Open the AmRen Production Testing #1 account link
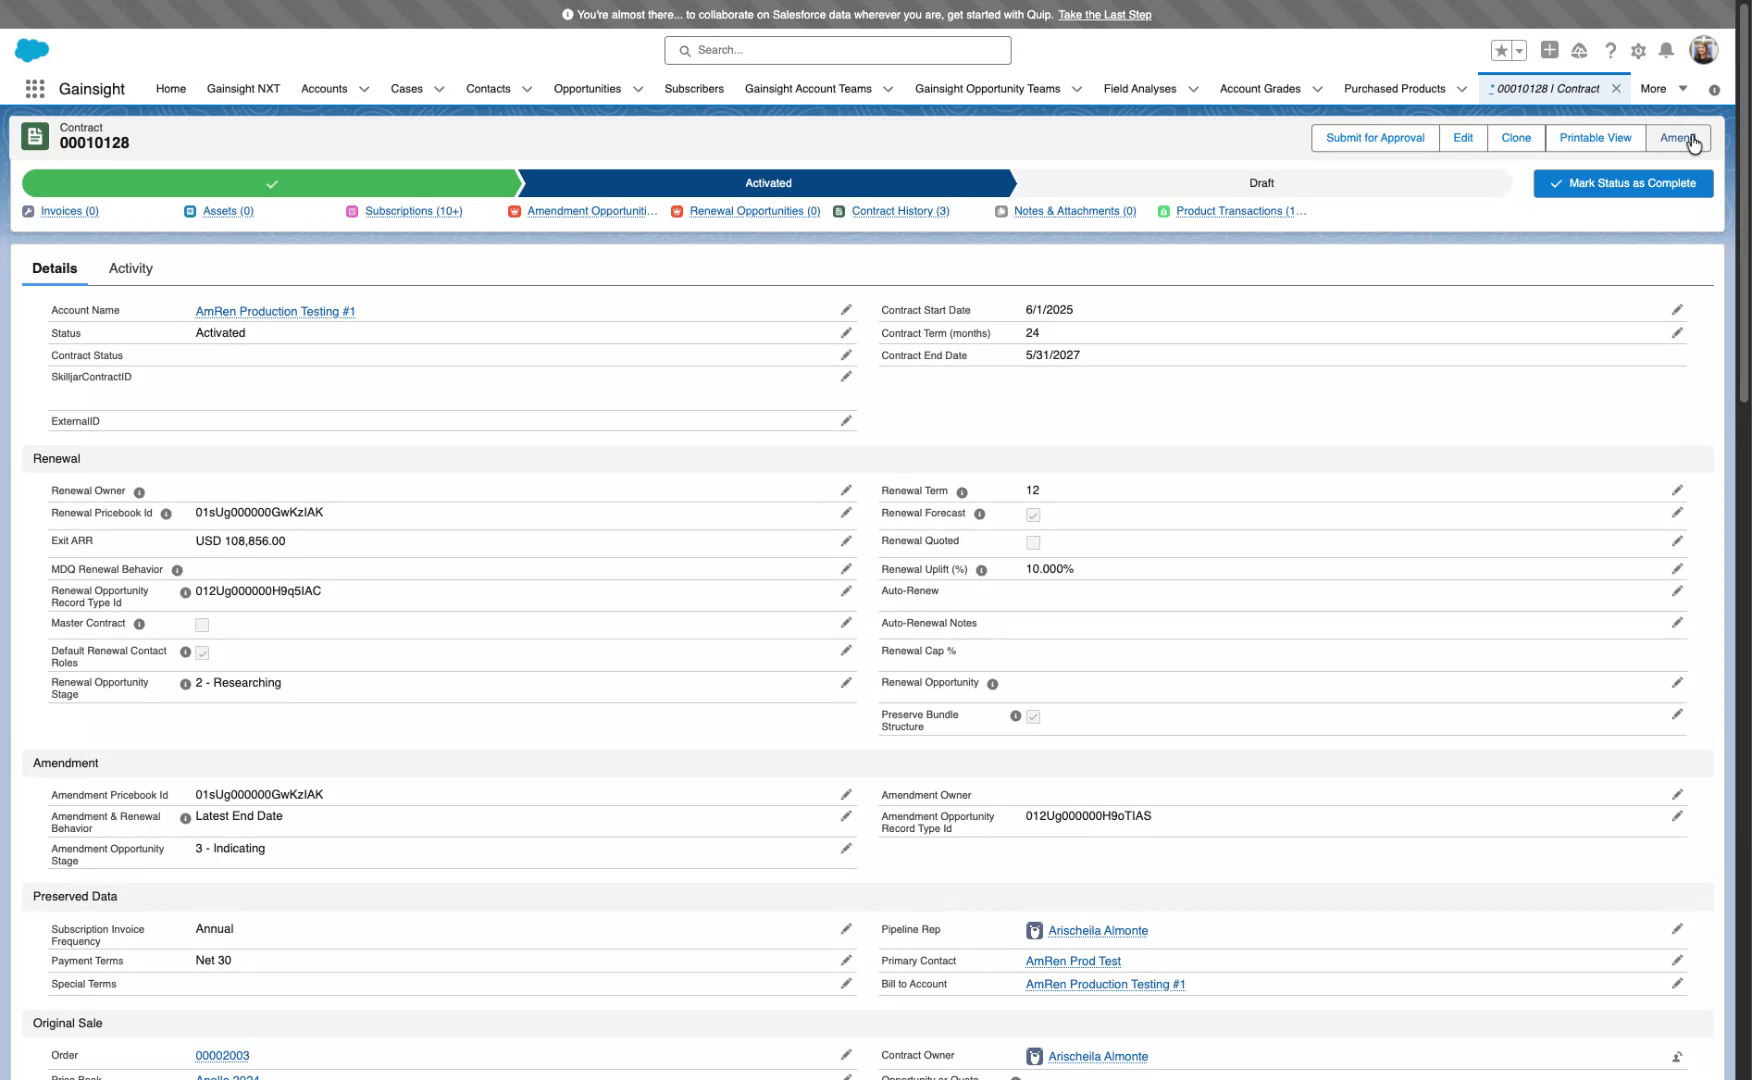Viewport: 1752px width, 1080px height. [x=276, y=311]
